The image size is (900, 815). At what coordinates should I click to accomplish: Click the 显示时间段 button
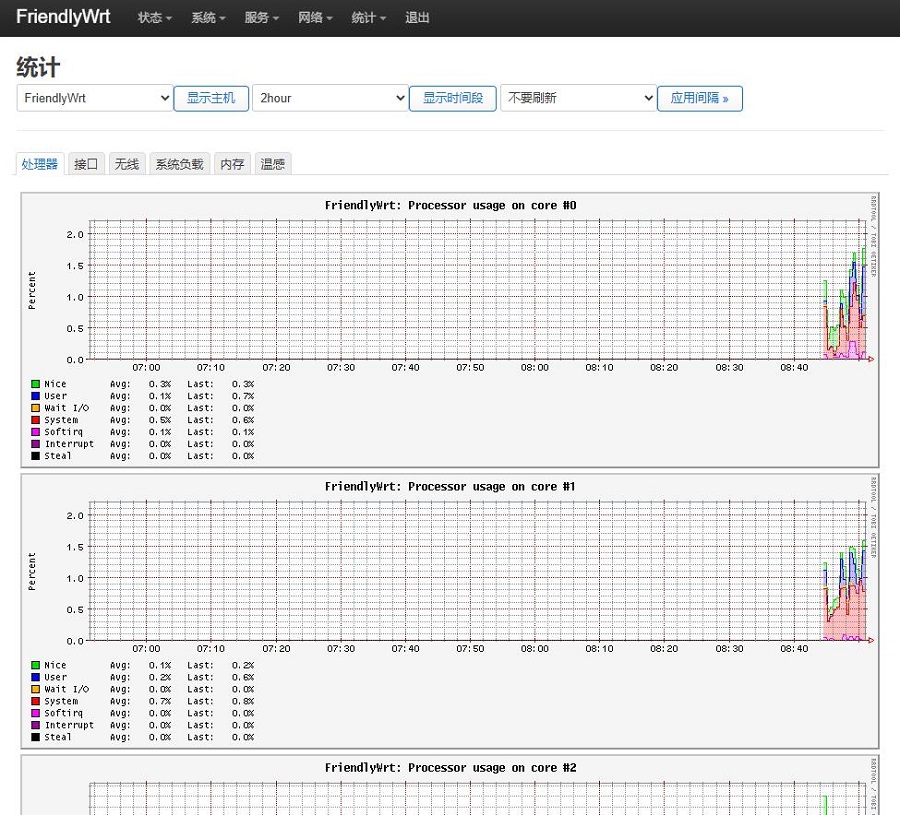453,98
